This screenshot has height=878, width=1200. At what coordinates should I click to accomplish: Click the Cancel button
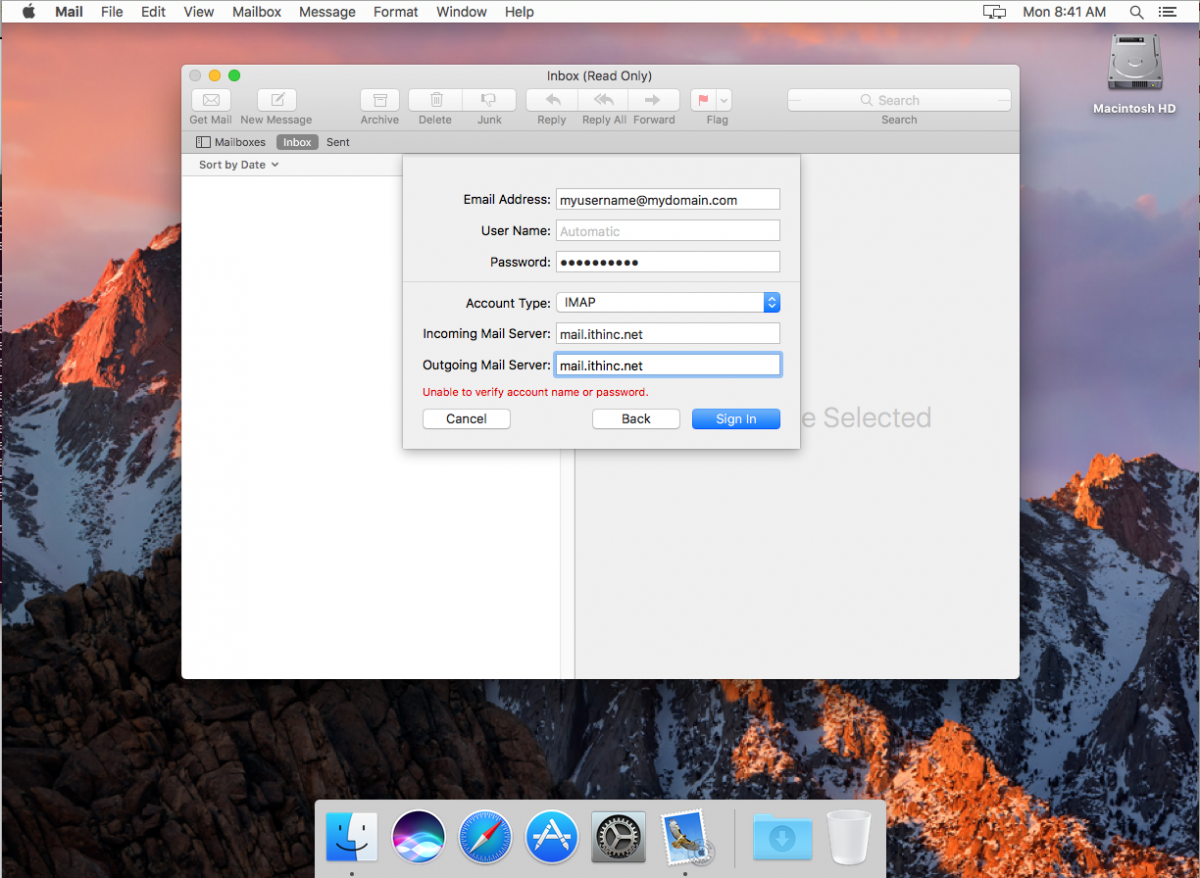(x=466, y=419)
